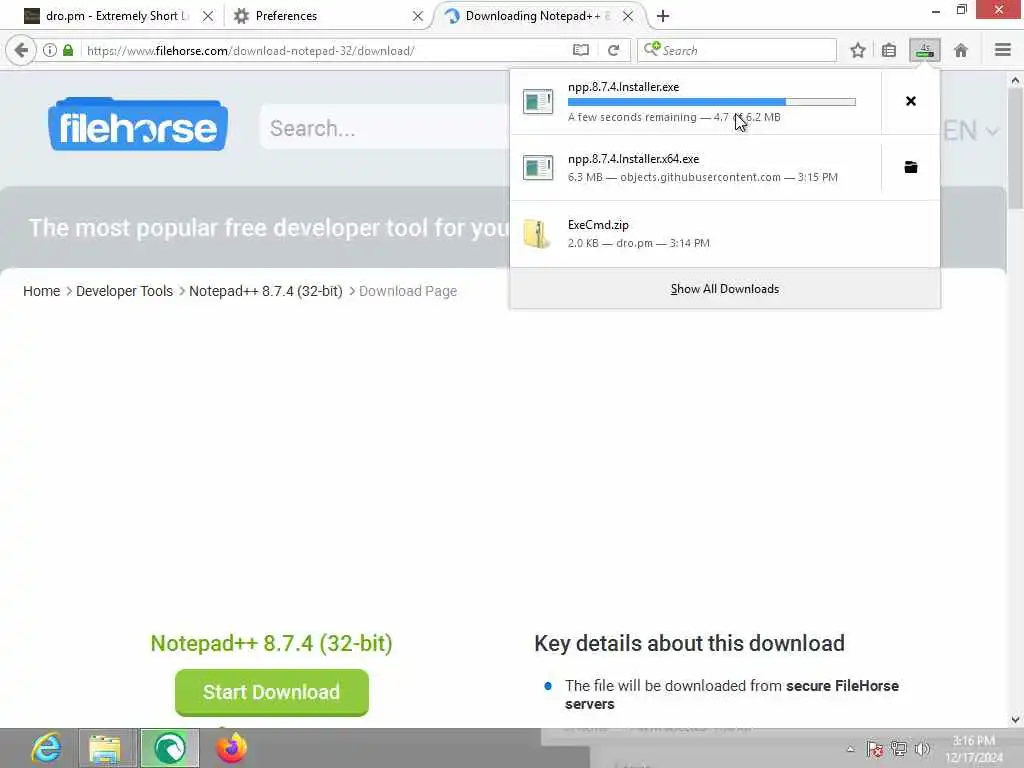Open site information via the info icon
Viewport: 1024px width, 768px height.
coord(50,50)
